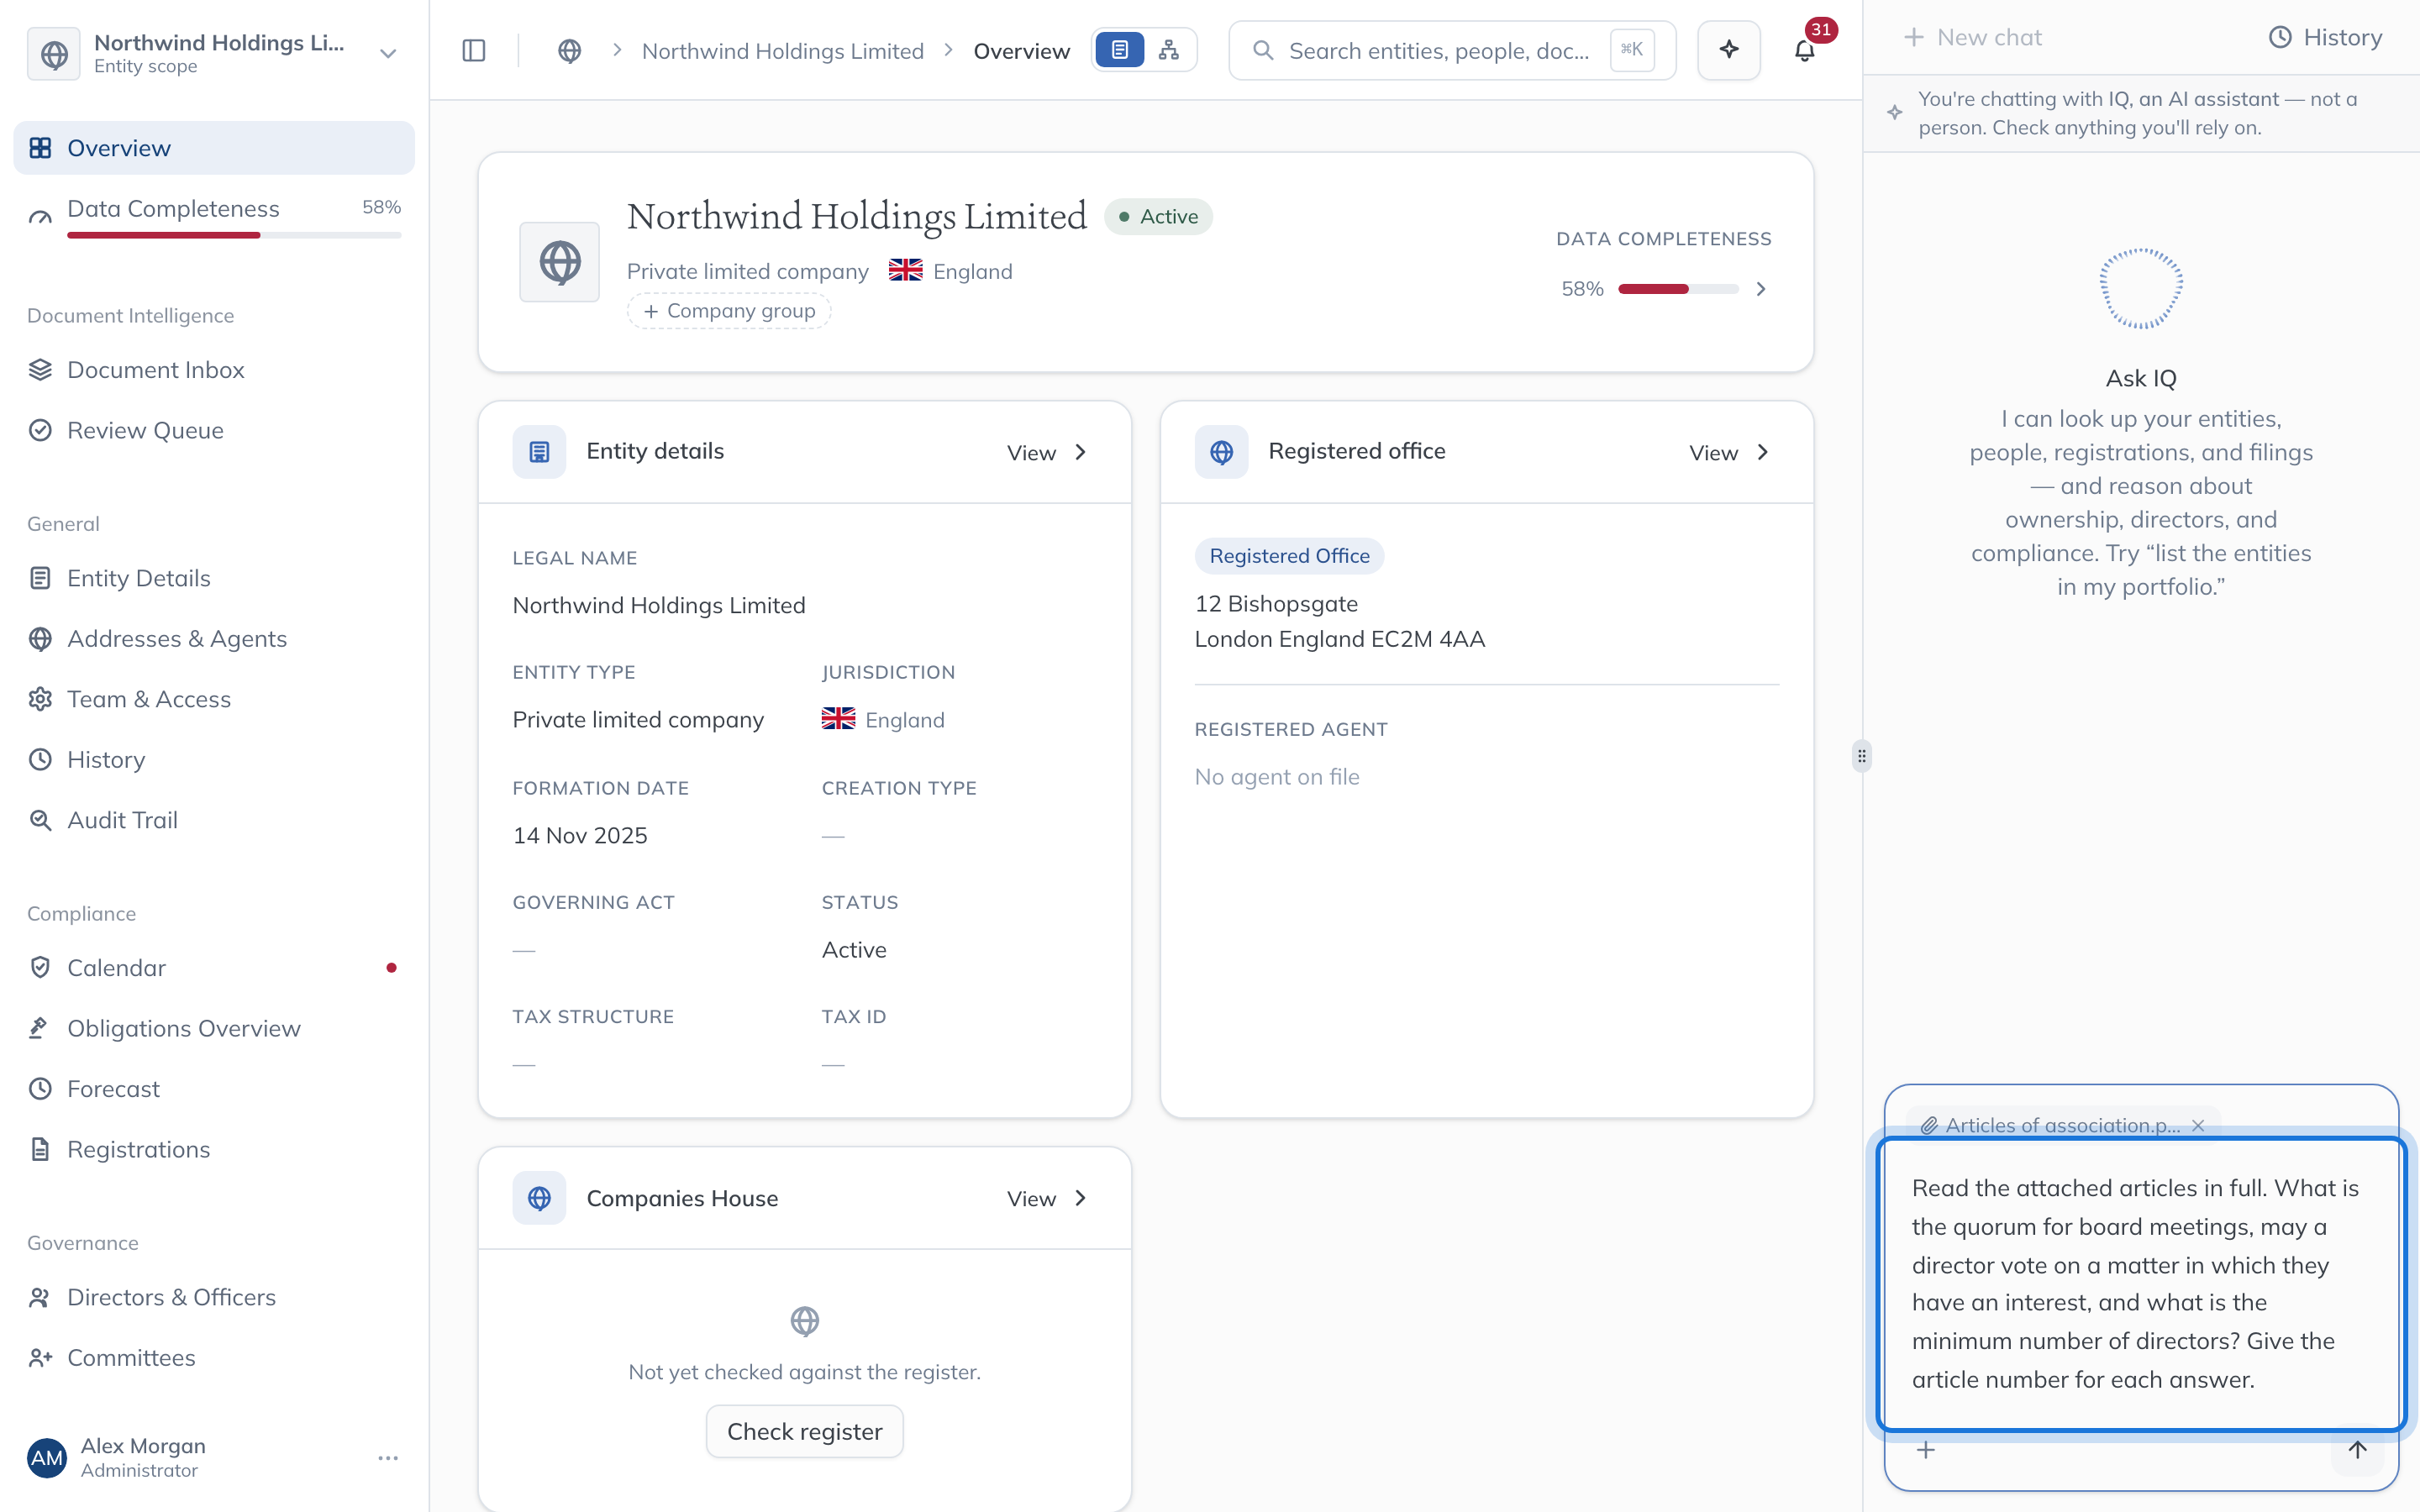The image size is (2420, 1512).
Task: Click Northwind Holdings Limited breadcrumb link
Action: 782,51
